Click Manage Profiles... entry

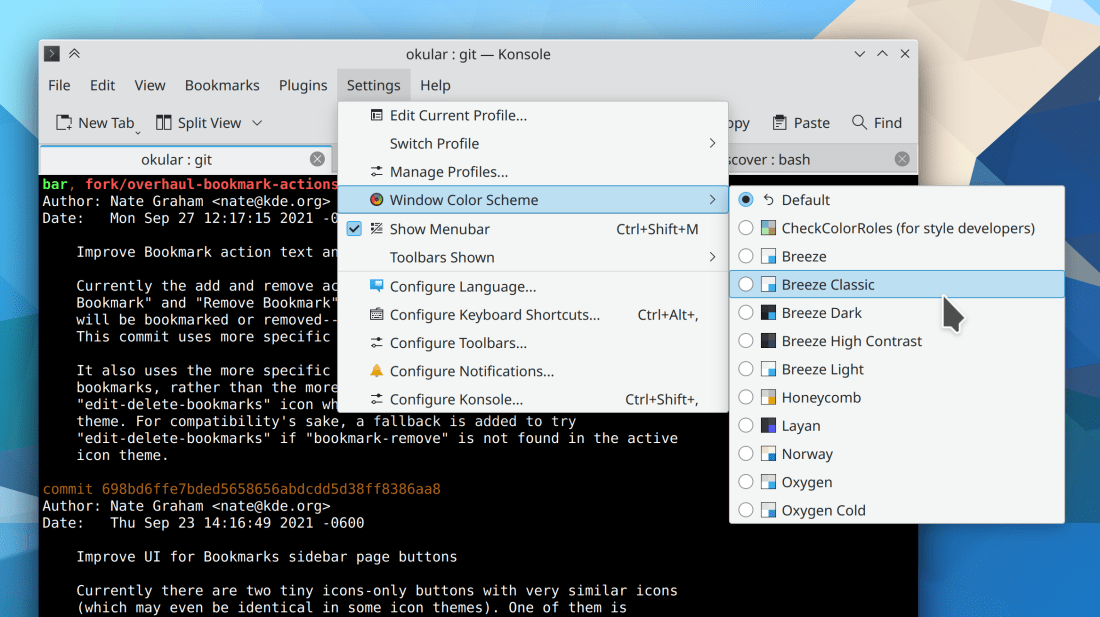point(448,172)
